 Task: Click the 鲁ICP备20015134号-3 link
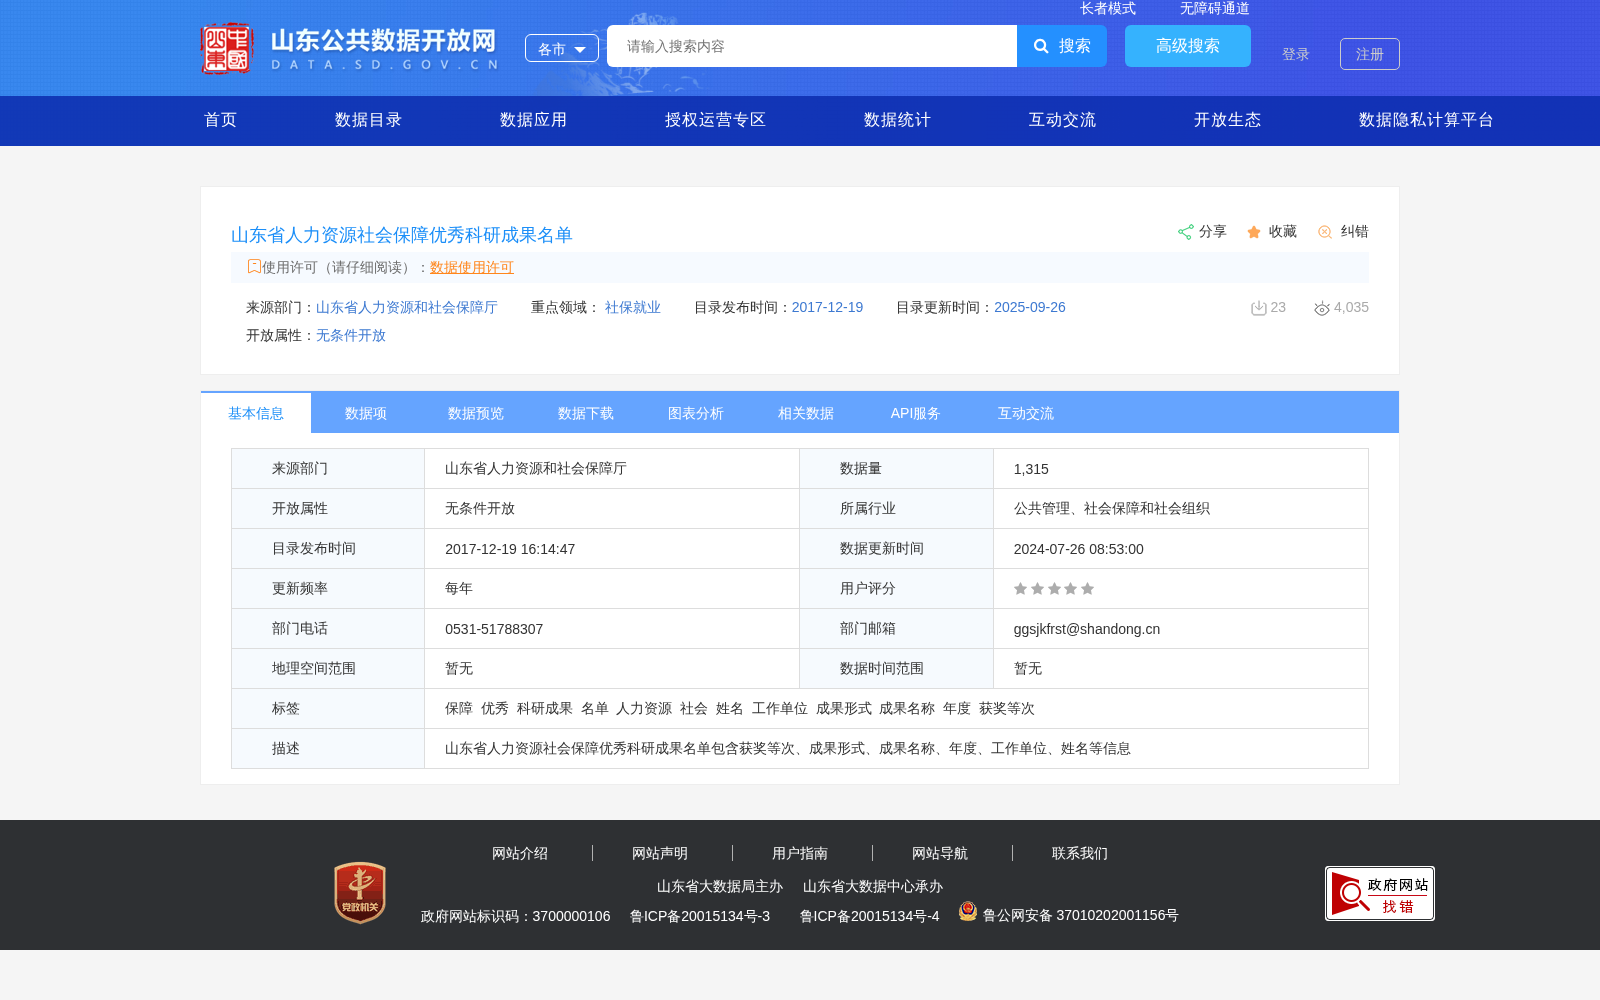700,916
